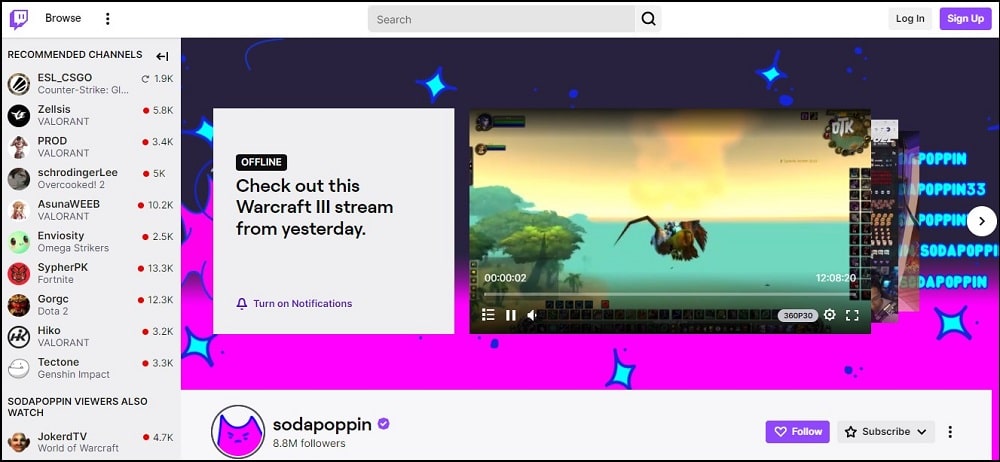1000x462 pixels.
Task: Follow the sodapoppin channel
Action: click(798, 432)
